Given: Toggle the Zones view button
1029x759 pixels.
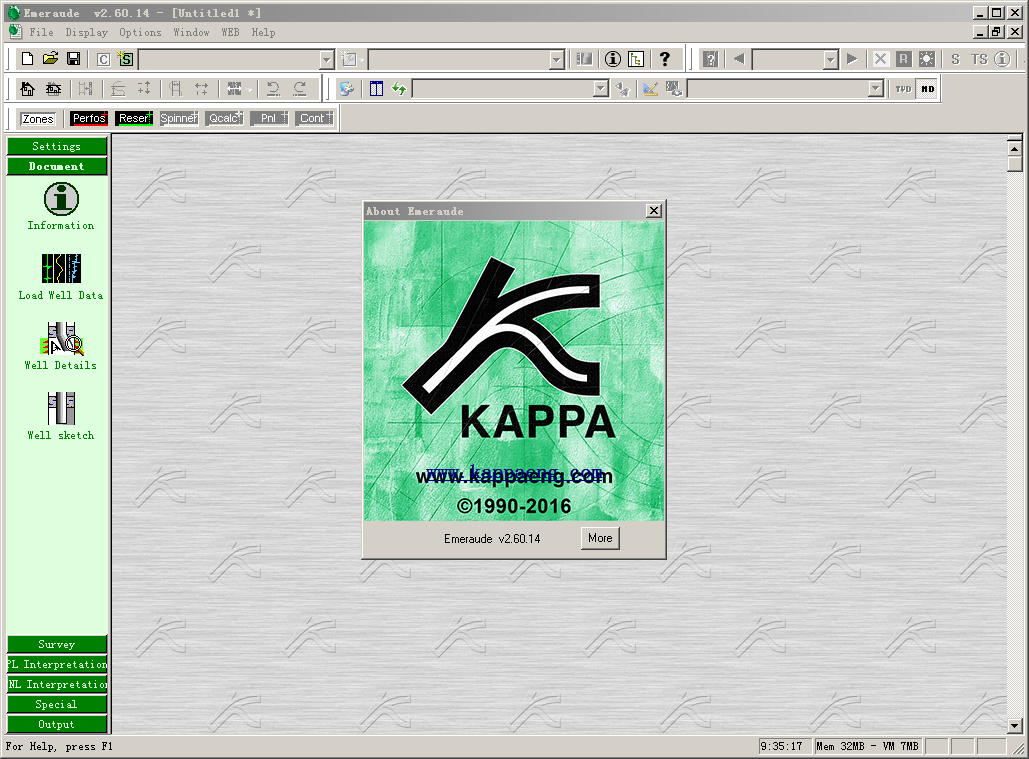Looking at the screenshot, I should [37, 119].
